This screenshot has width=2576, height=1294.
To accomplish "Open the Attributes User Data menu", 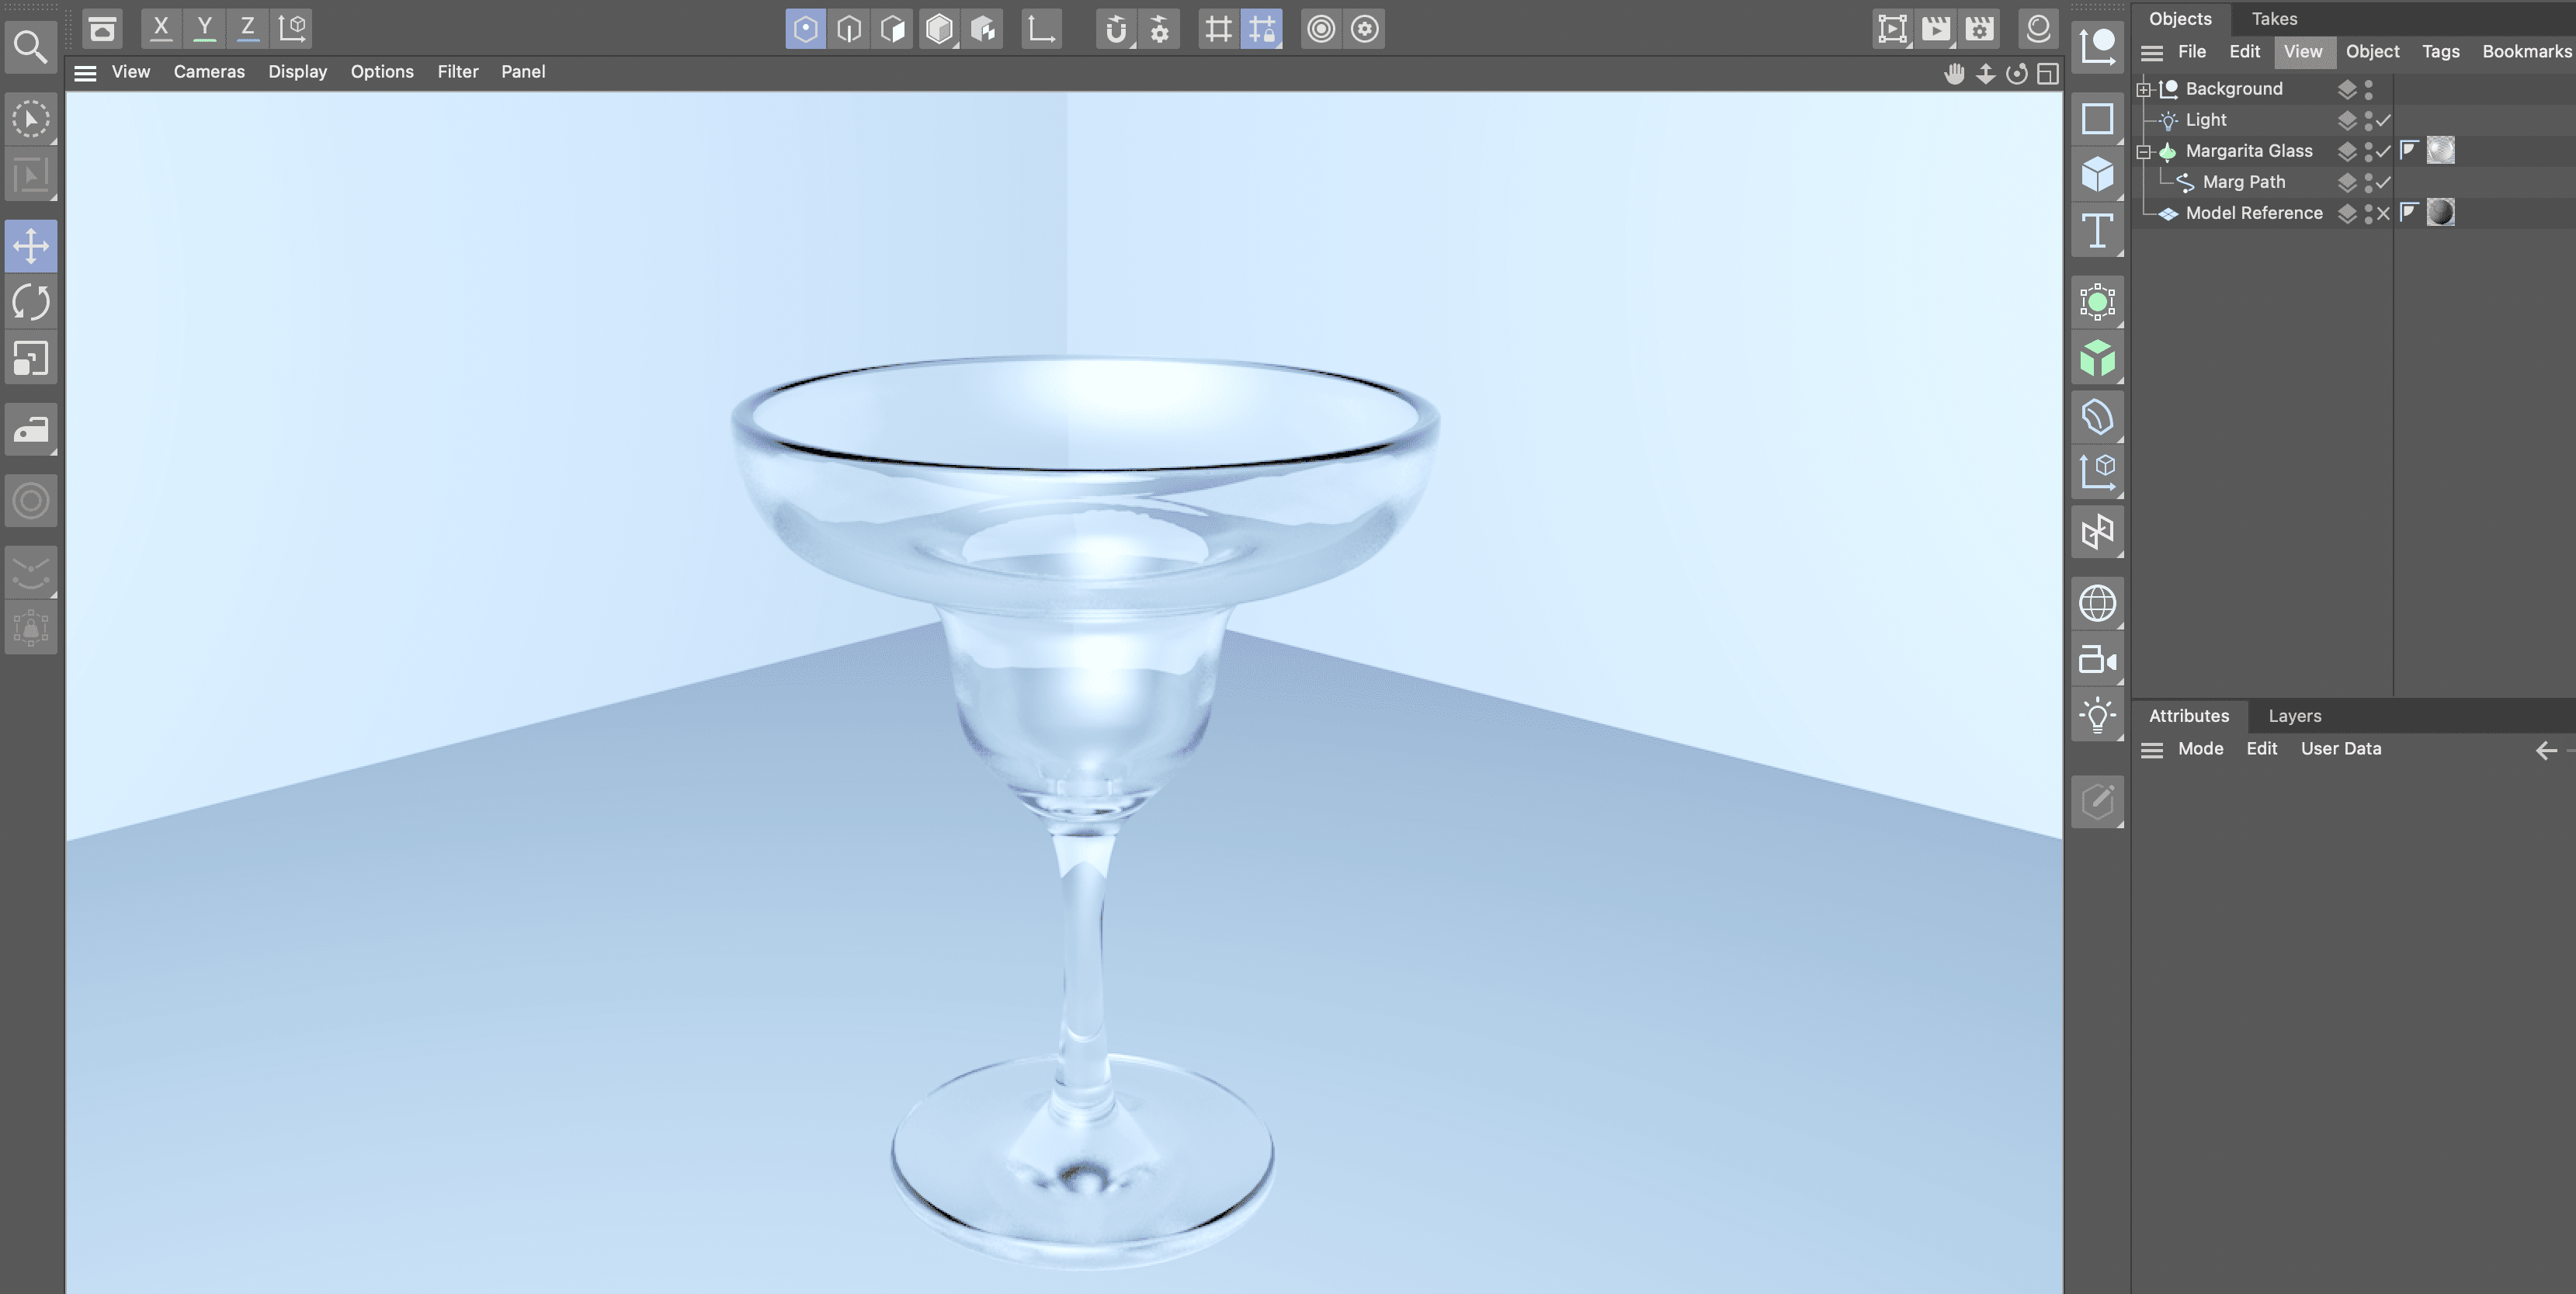I will 2340,749.
